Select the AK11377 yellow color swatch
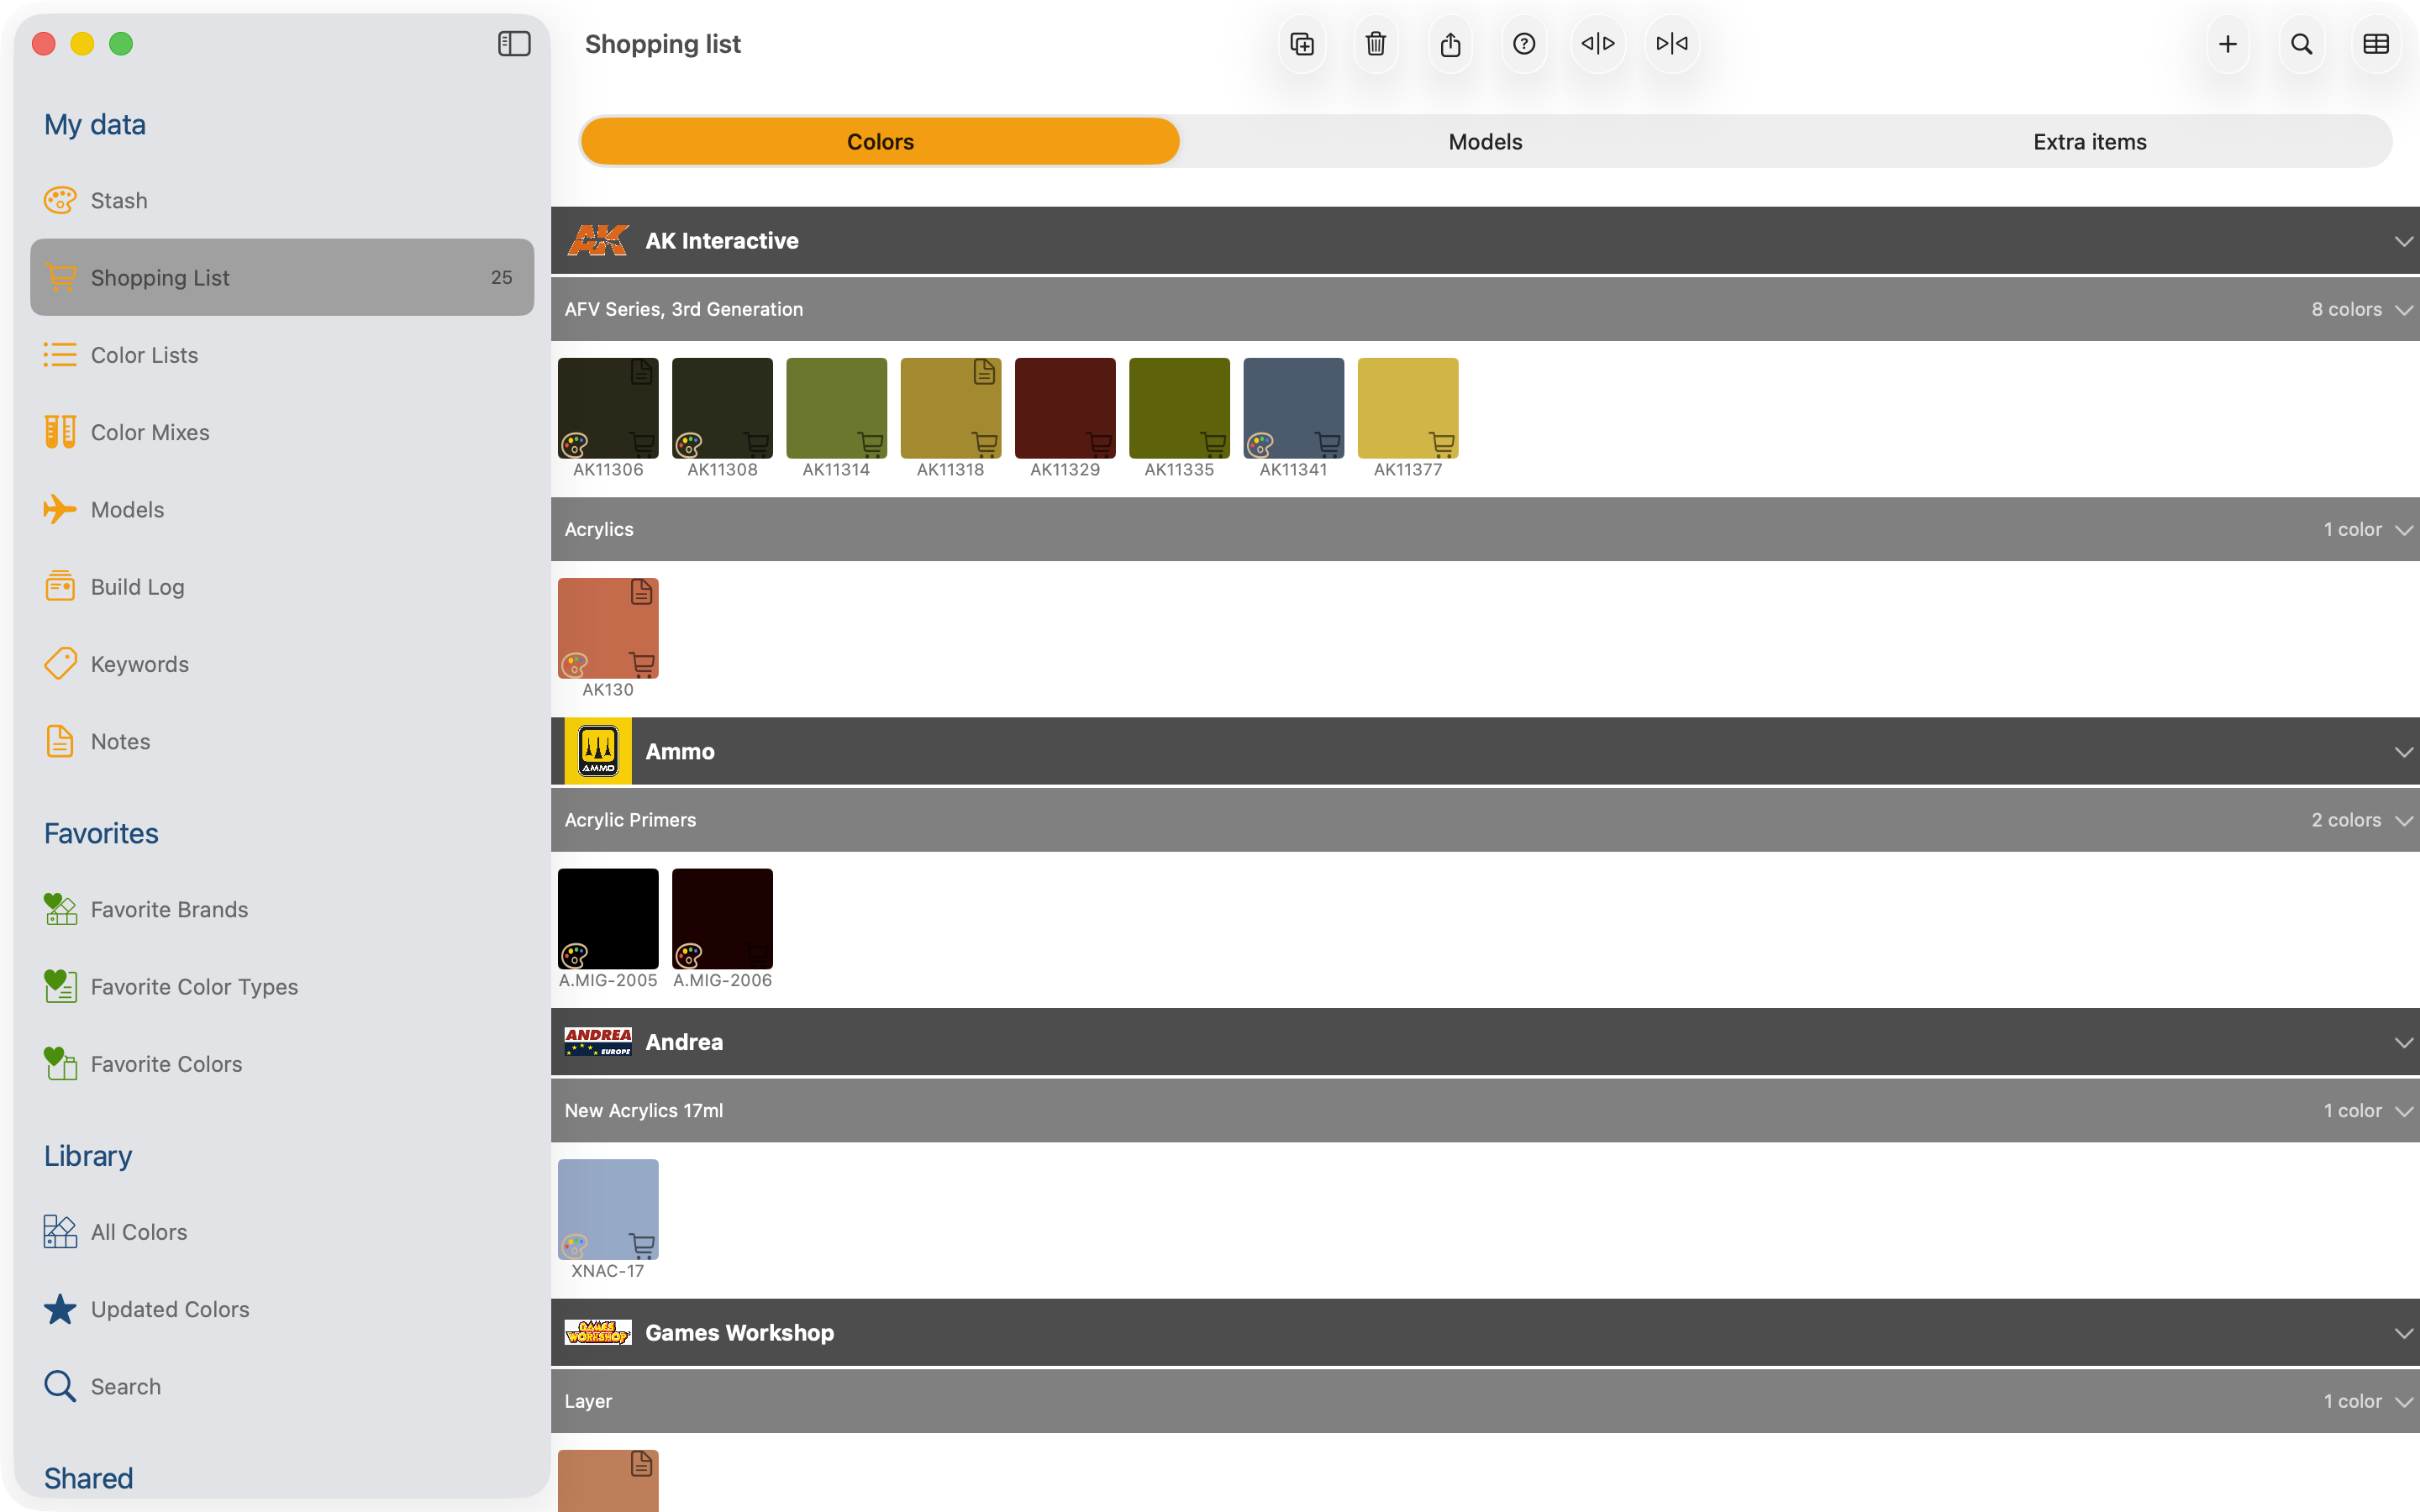This screenshot has height=1512, width=2420. (x=1408, y=408)
